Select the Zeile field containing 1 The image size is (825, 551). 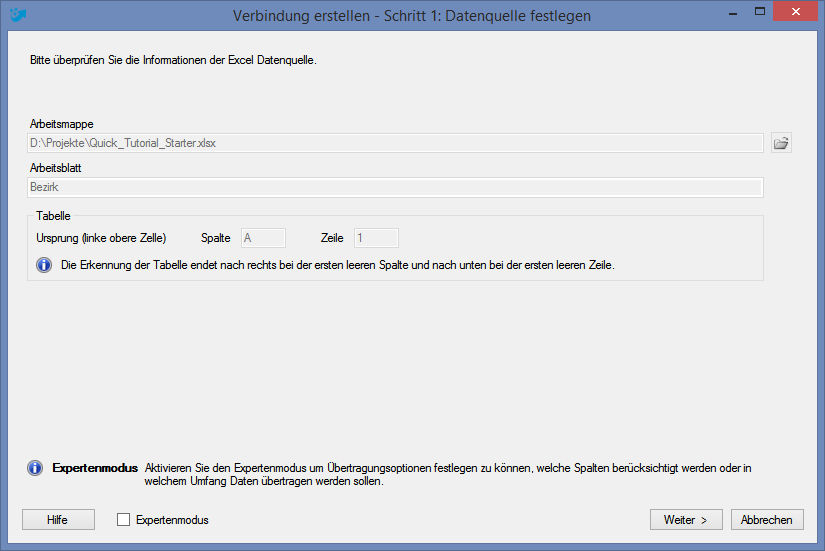[x=376, y=238]
